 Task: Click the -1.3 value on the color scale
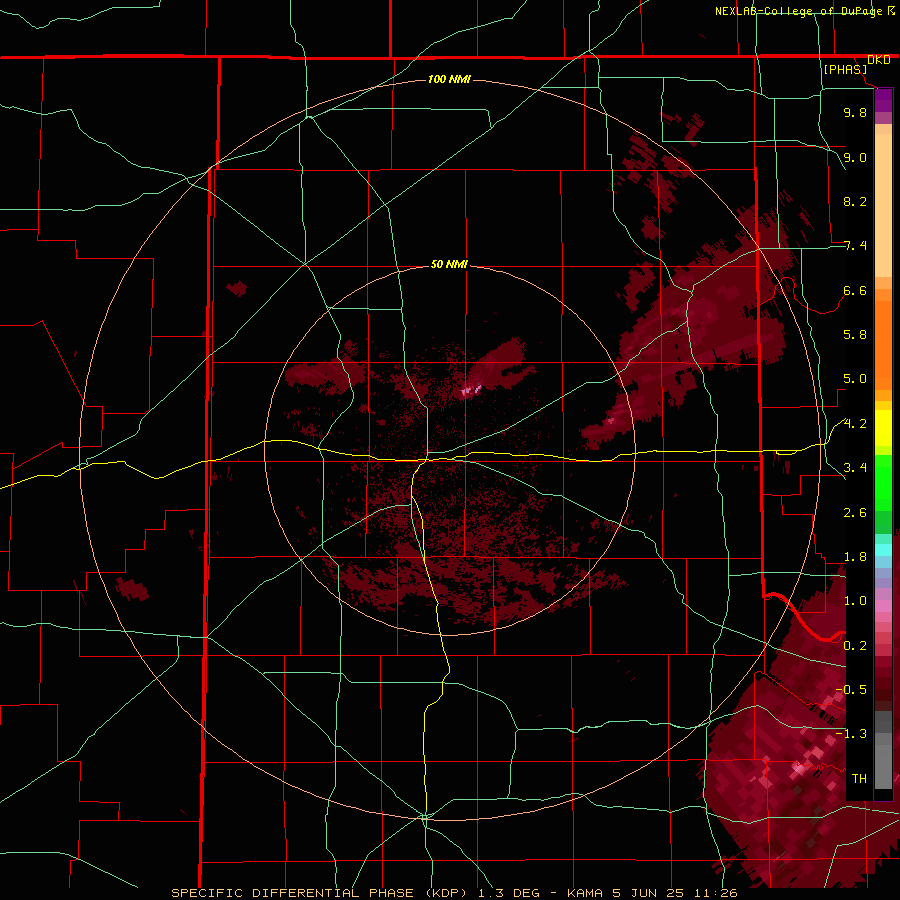coord(851,734)
